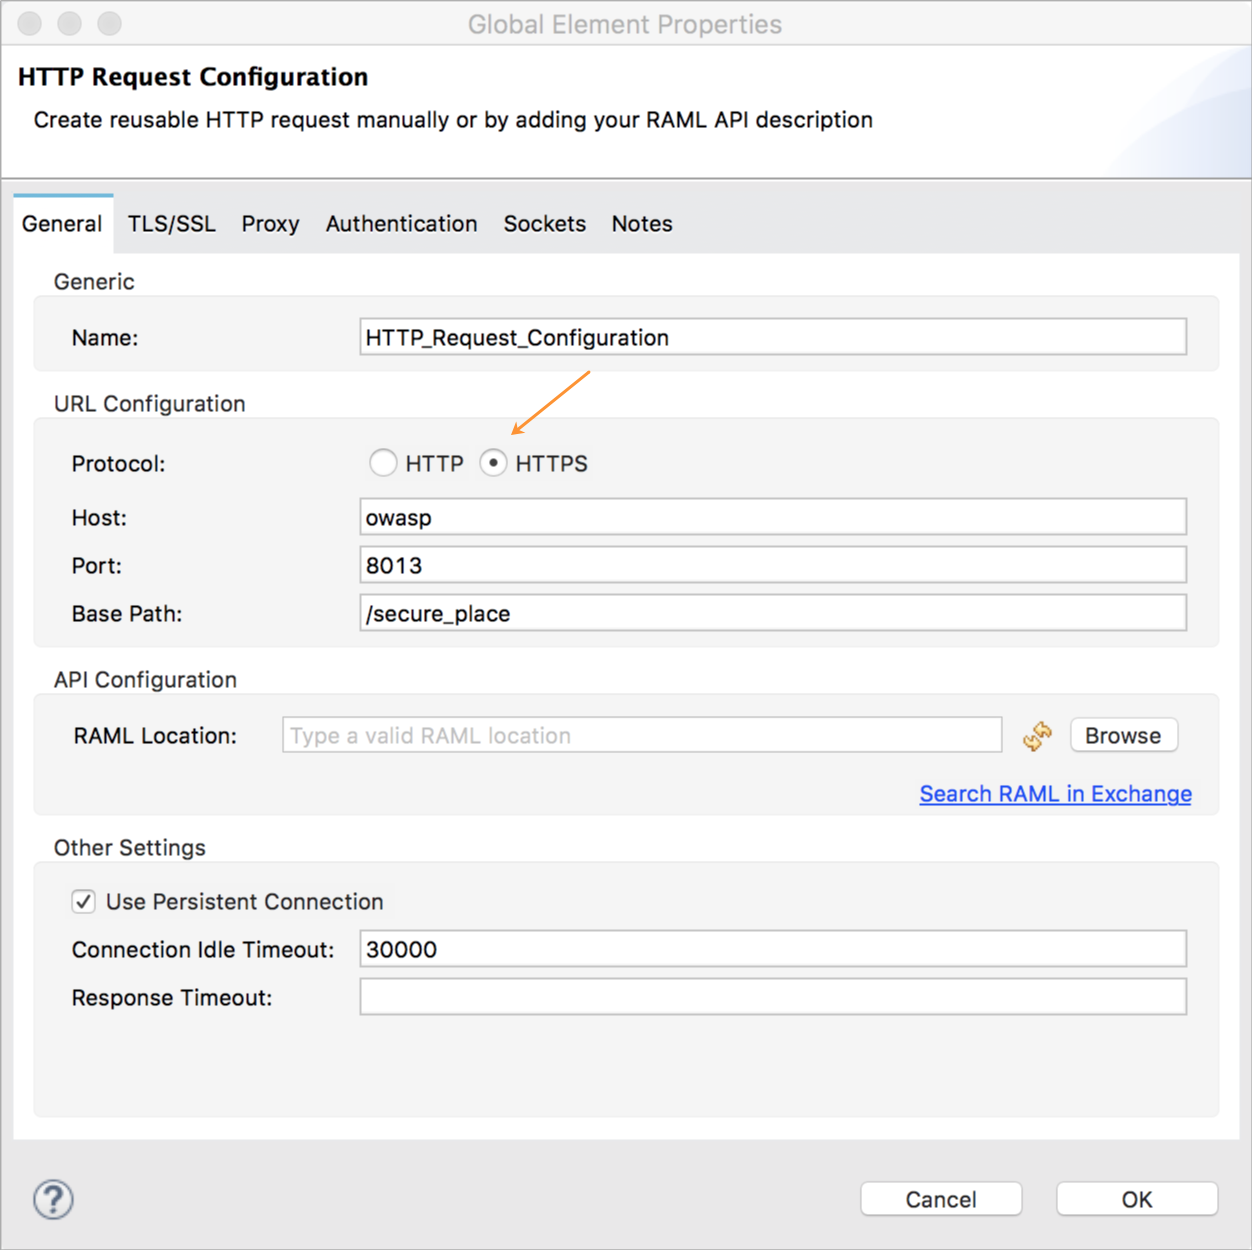This screenshot has height=1250, width=1252.
Task: Disable Use Persistent Connection
Action: point(83,901)
